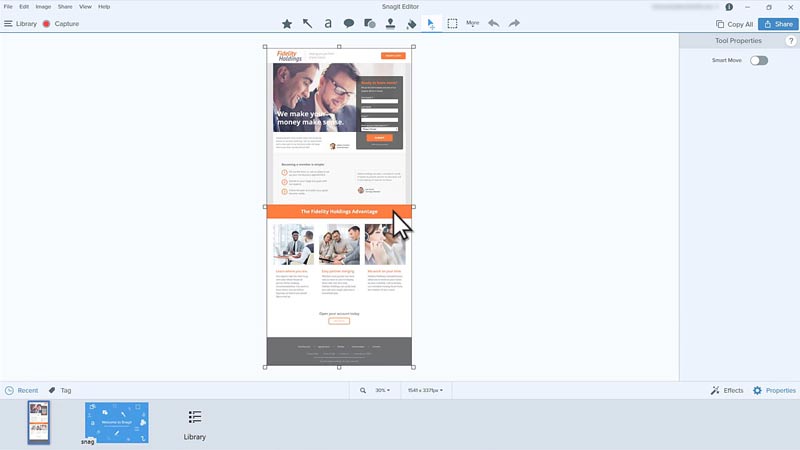Open the Effects panel
This screenshot has width=800, height=450.
point(727,390)
